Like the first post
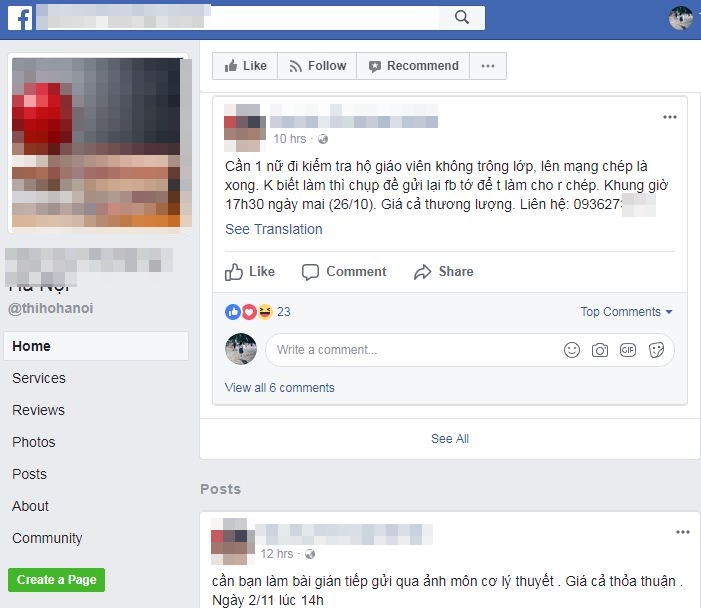This screenshot has height=608, width=701. [249, 271]
